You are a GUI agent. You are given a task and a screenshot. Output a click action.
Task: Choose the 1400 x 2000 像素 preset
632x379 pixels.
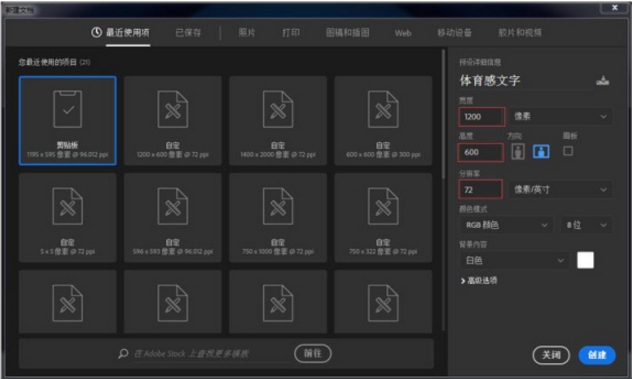coord(278,121)
